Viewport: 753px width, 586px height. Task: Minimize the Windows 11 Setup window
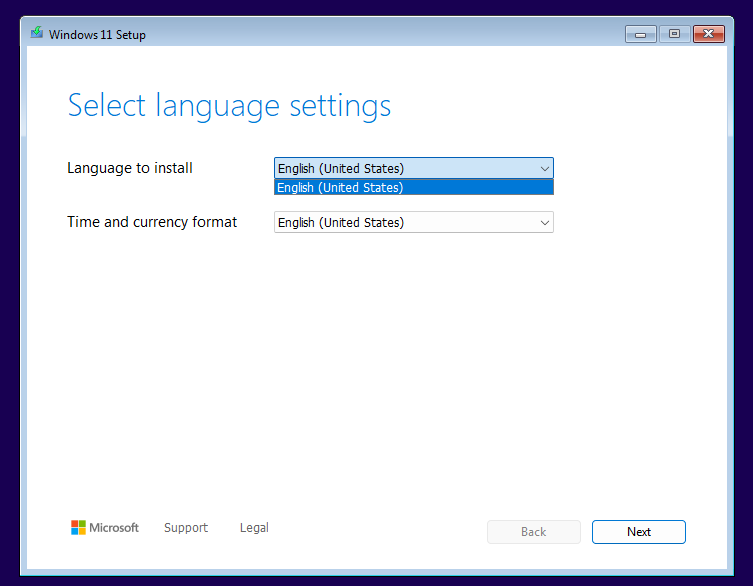pos(641,34)
